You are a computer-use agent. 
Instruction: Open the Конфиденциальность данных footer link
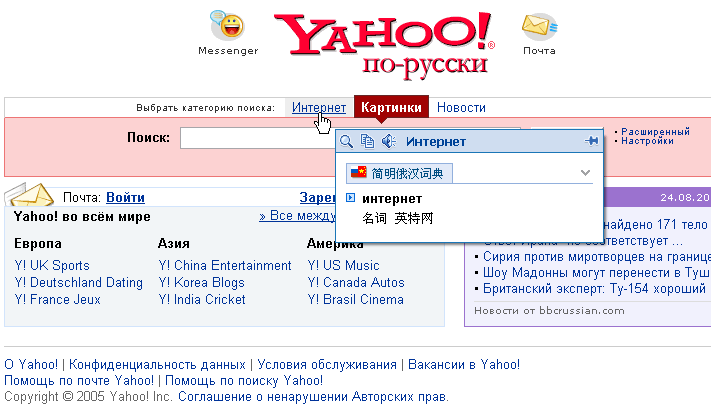click(x=157, y=365)
